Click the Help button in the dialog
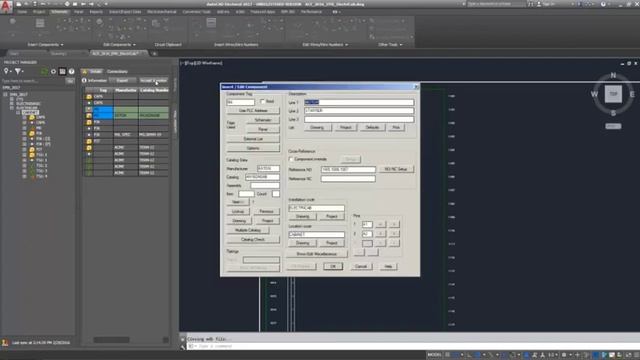The image size is (640, 360). click(x=388, y=266)
